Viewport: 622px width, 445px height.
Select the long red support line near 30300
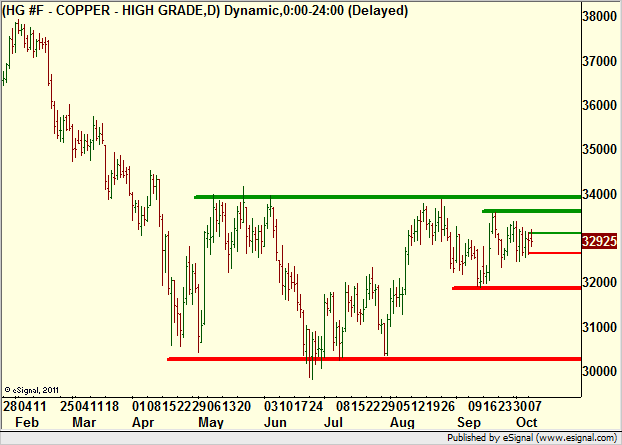tap(374, 359)
